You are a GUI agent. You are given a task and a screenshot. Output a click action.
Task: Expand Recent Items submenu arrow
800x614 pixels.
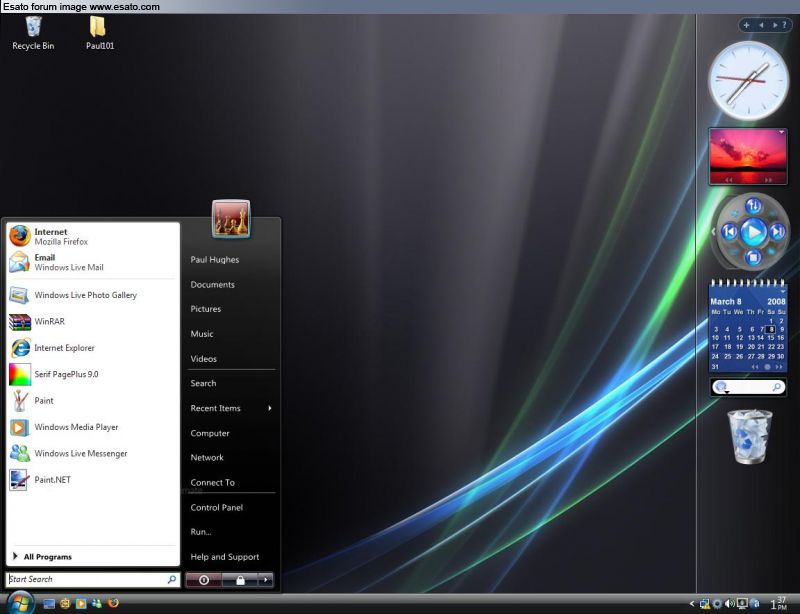pyautogui.click(x=269, y=408)
